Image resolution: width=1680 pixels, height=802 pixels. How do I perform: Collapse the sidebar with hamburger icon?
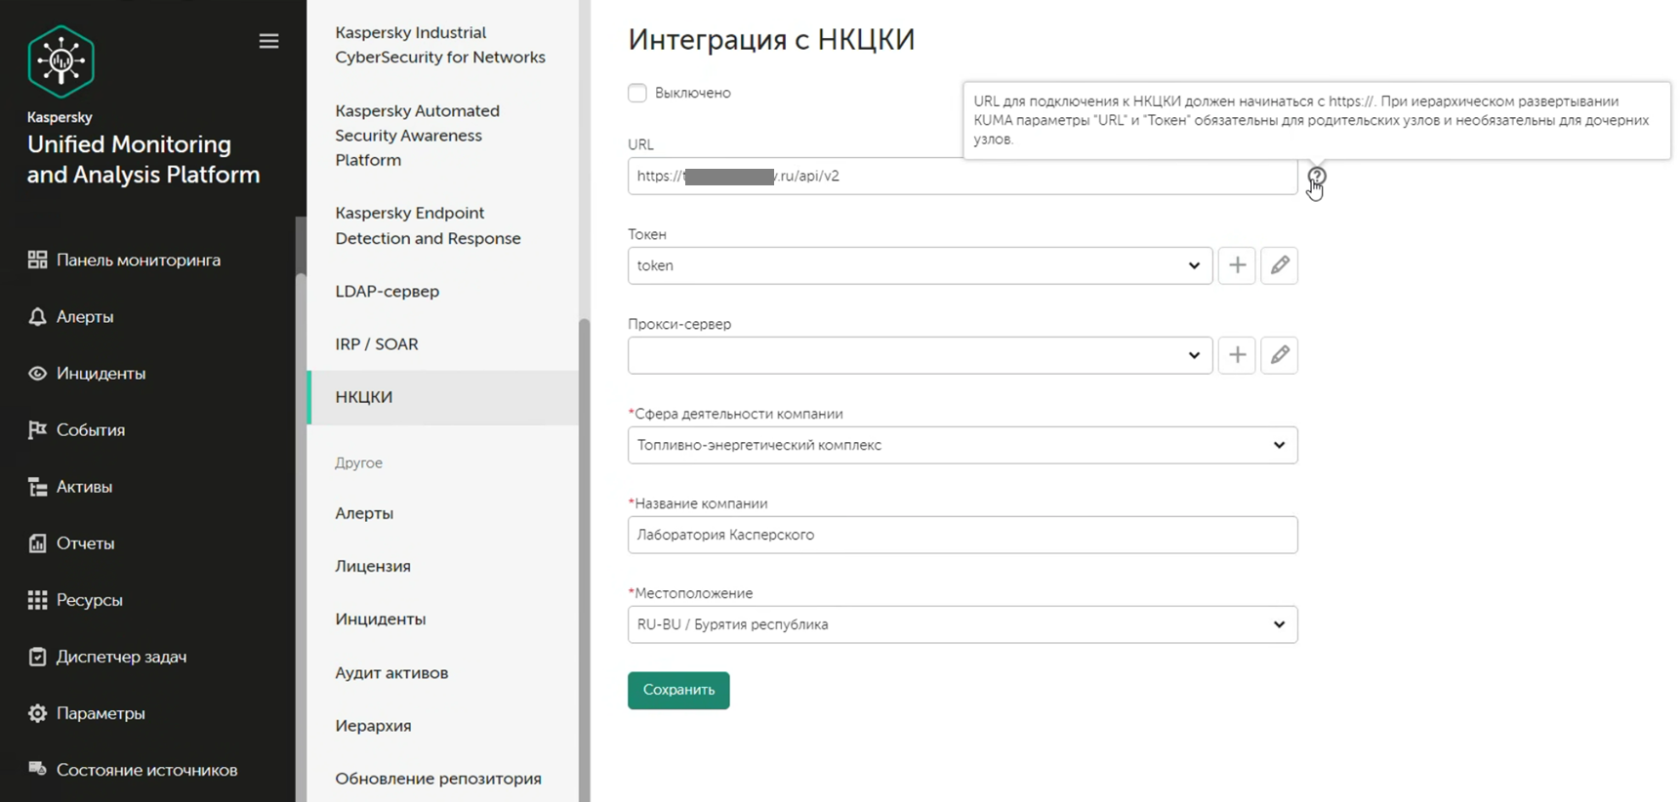pyautogui.click(x=269, y=41)
